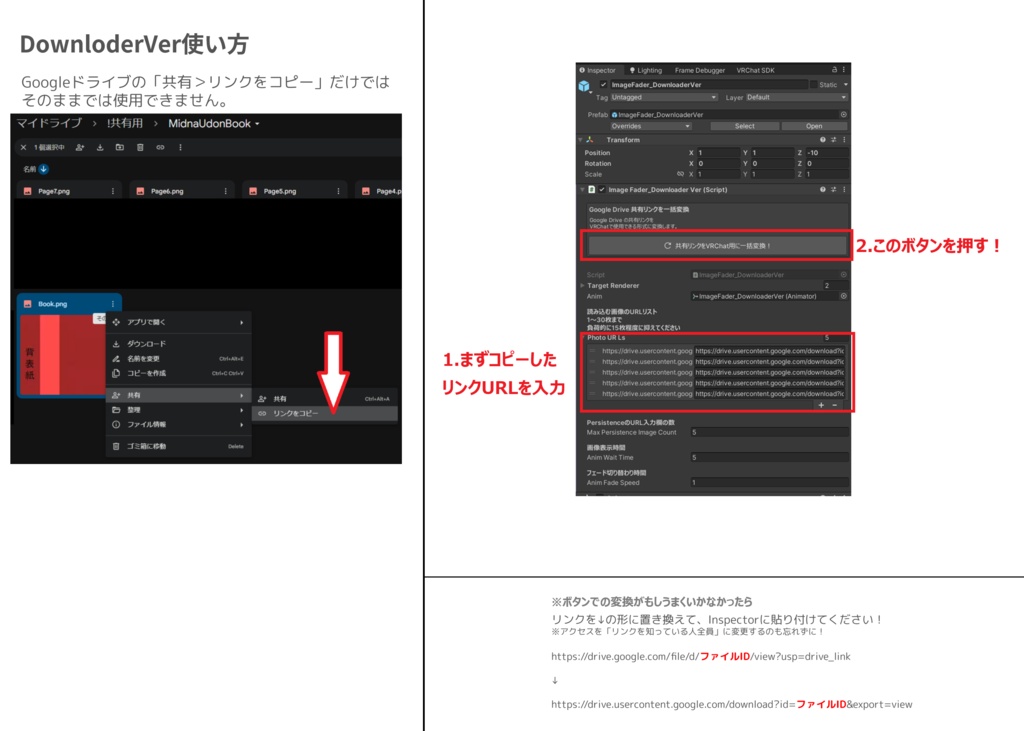Open the more options menu on Page5.png

[338, 191]
